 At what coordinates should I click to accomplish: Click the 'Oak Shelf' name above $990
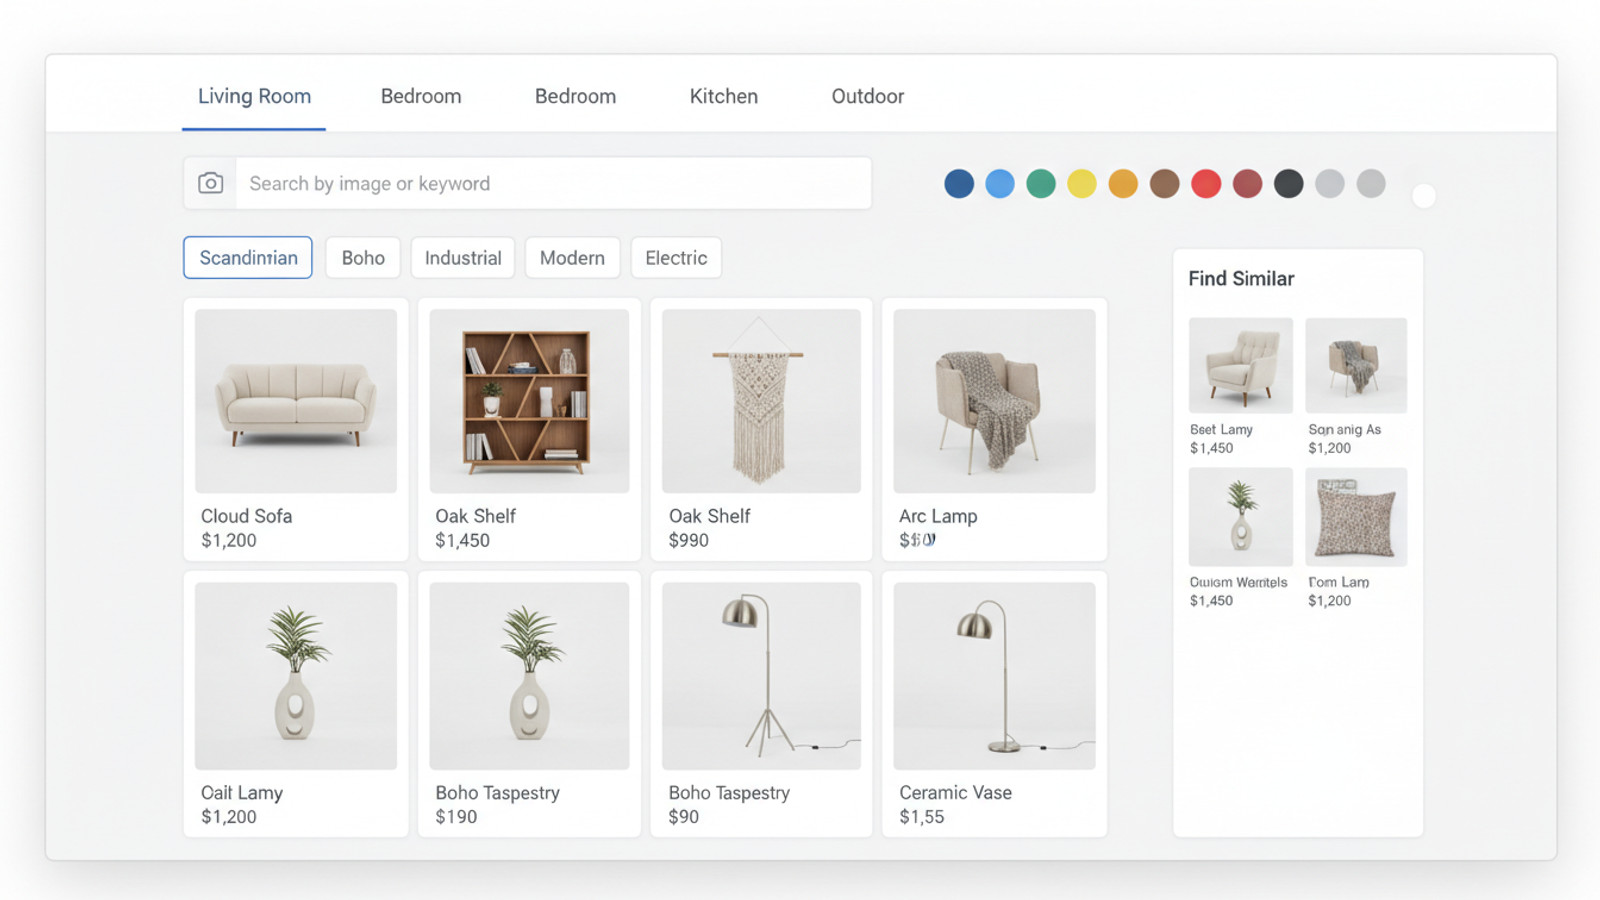[x=709, y=516]
